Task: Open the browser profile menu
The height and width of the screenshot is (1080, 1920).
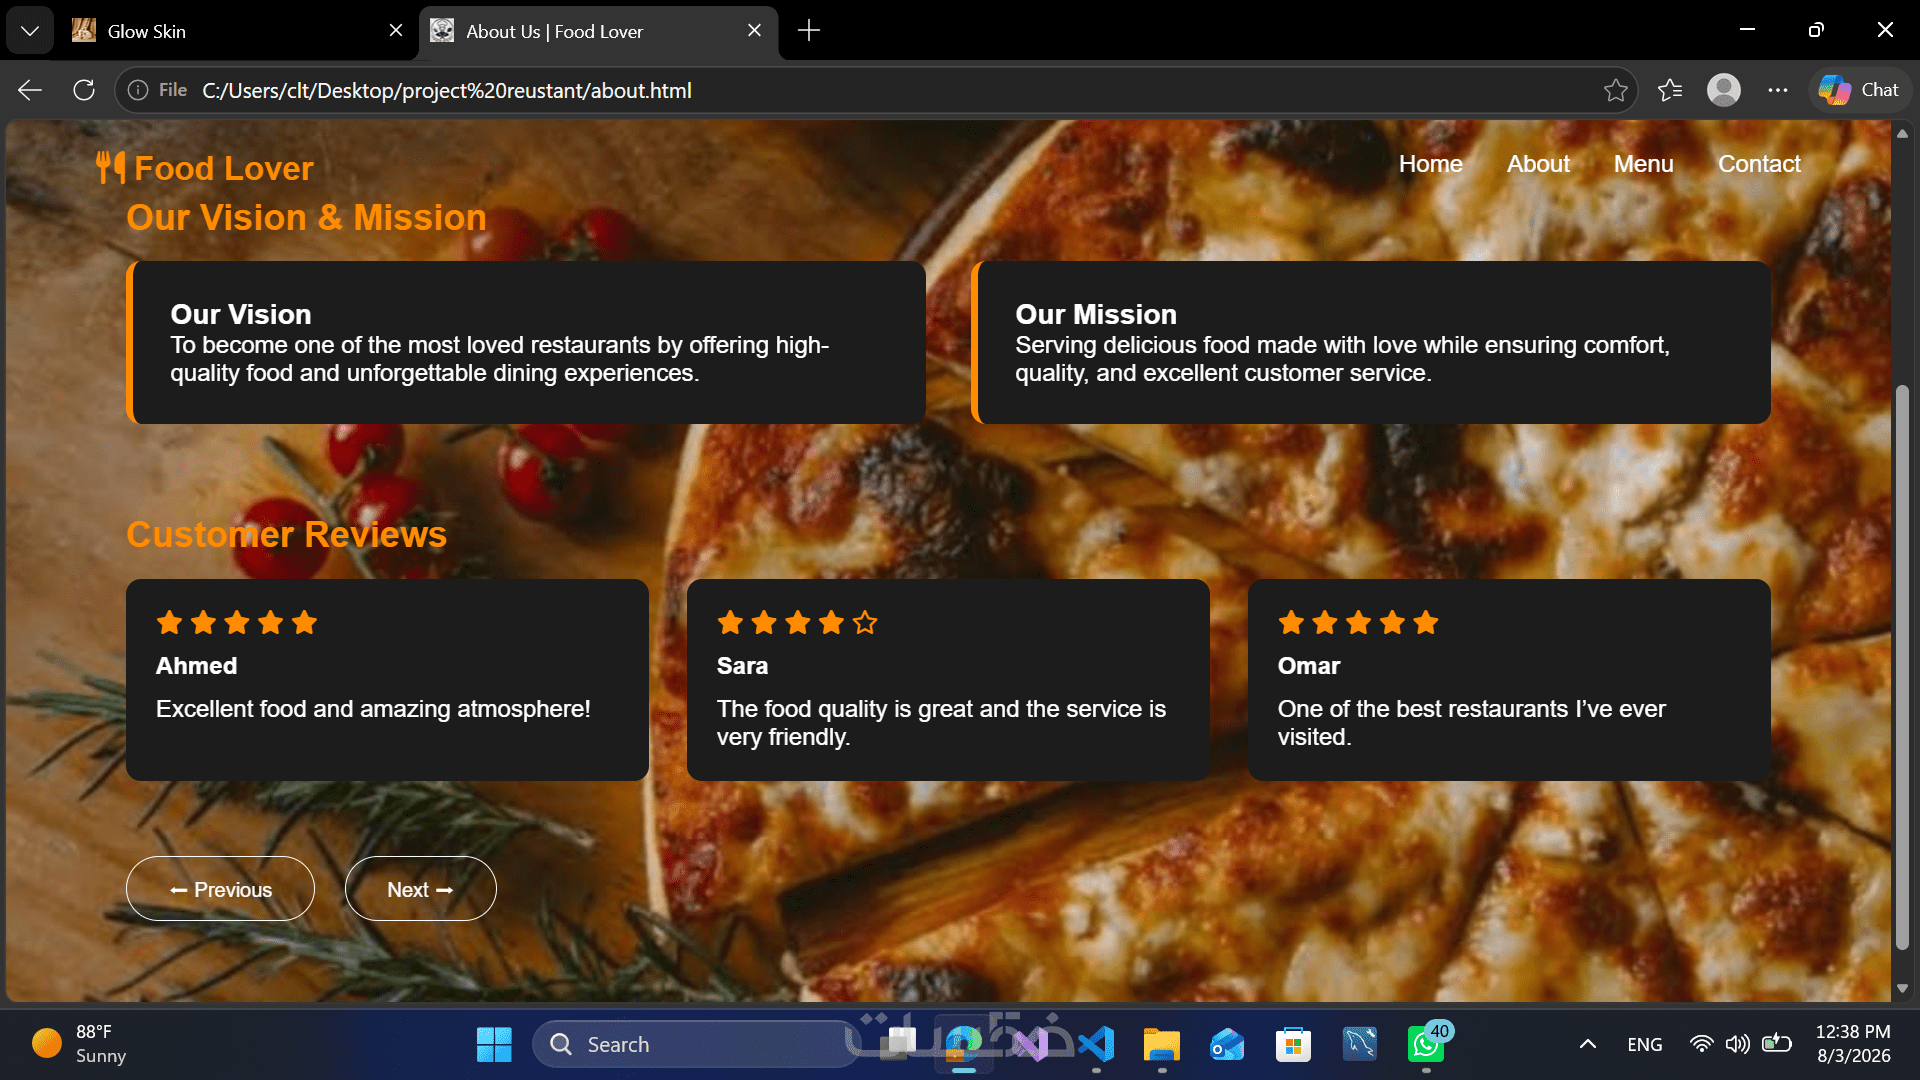Action: (x=1724, y=90)
